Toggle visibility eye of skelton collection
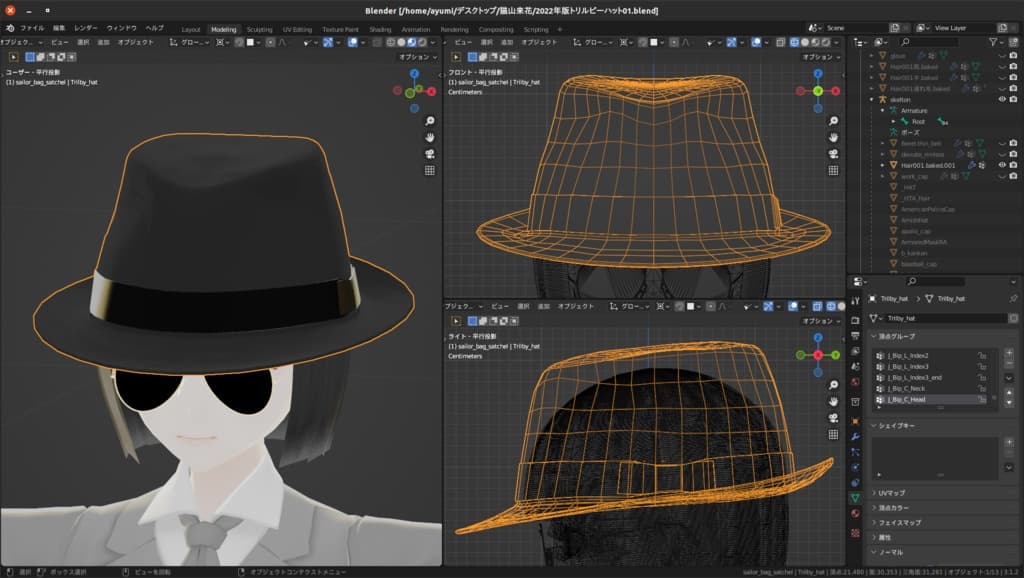 click(x=1001, y=99)
